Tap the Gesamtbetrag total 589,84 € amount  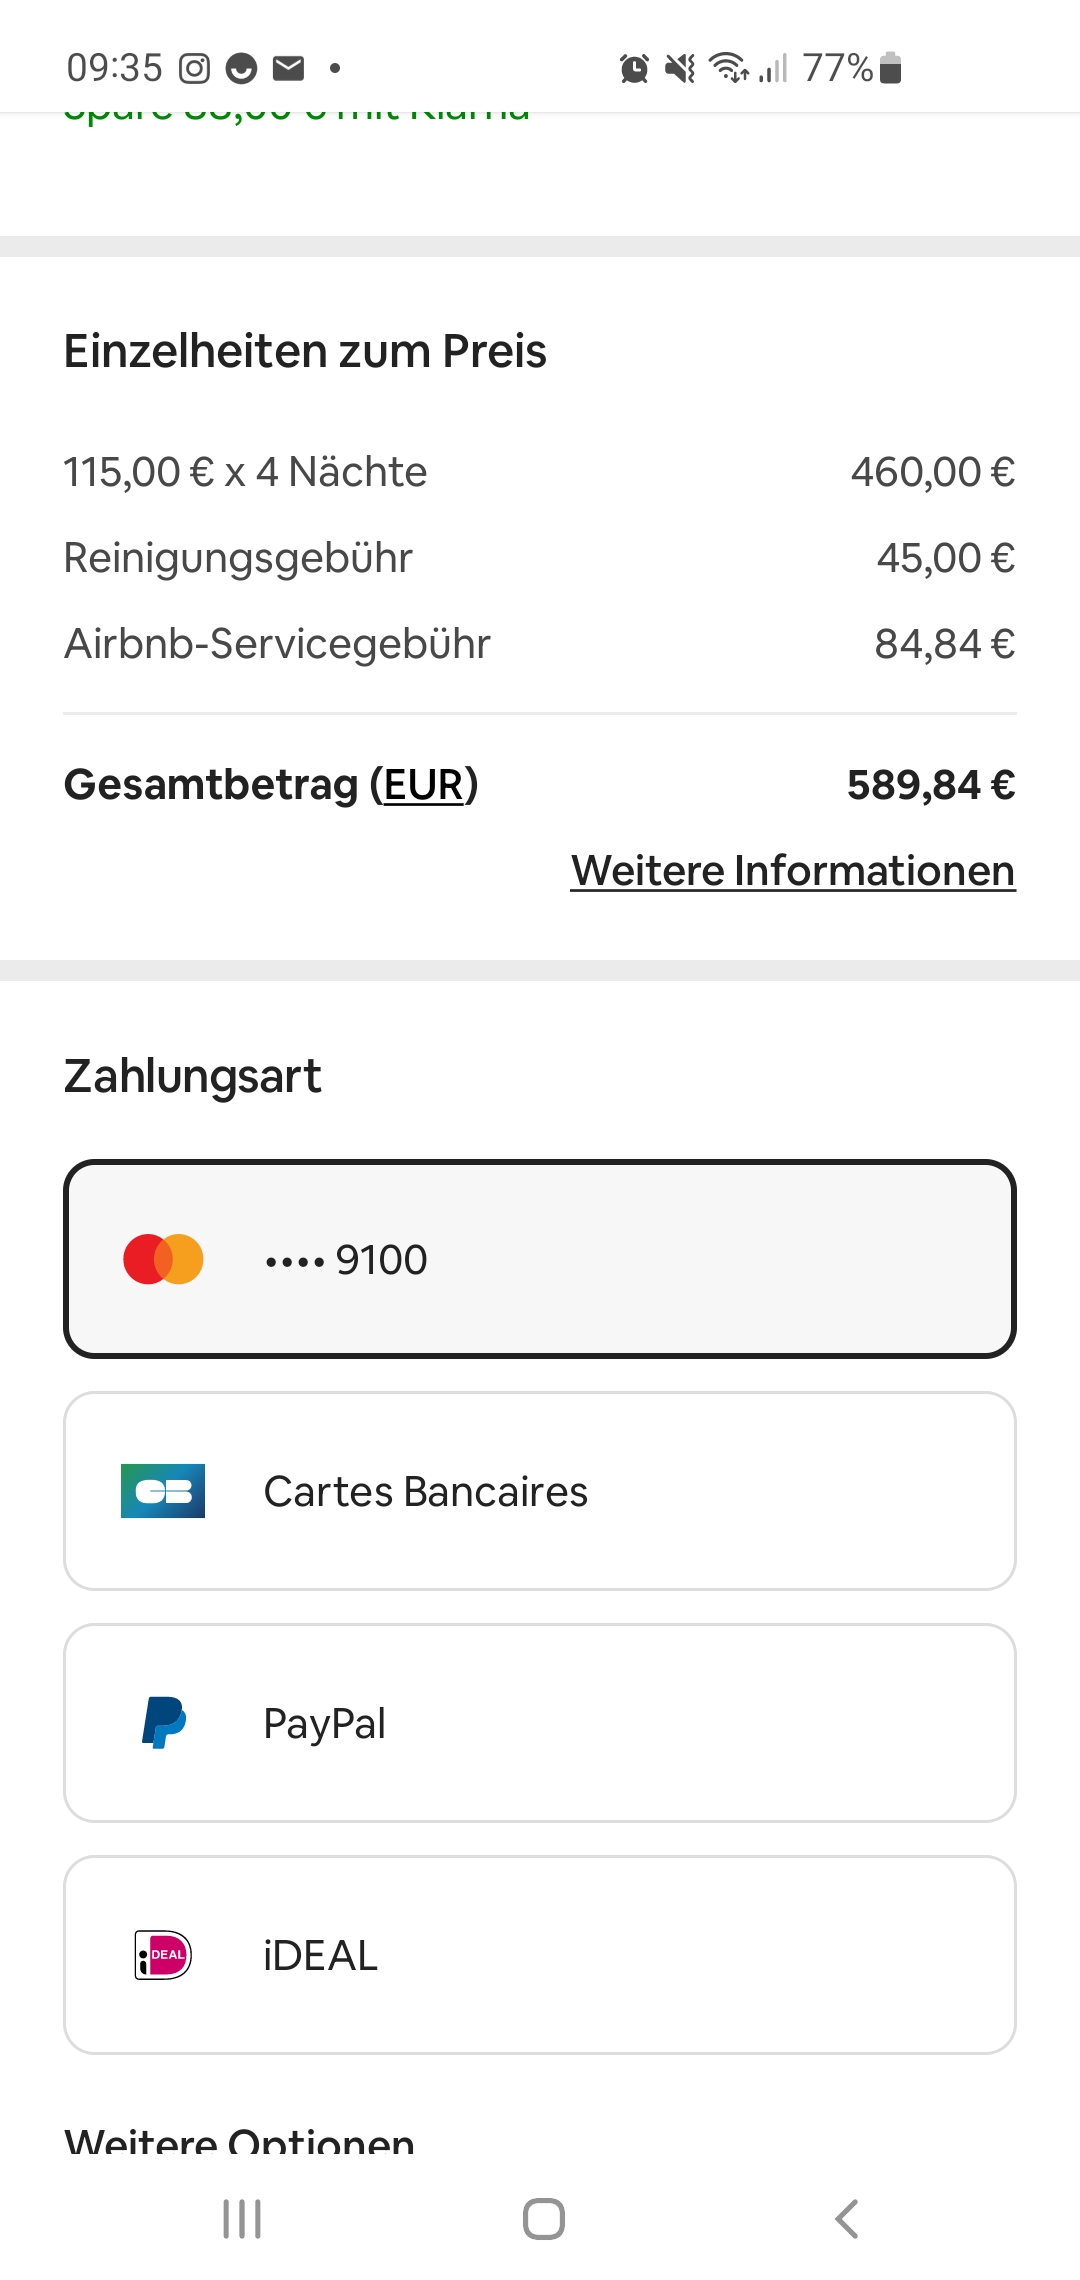click(931, 785)
